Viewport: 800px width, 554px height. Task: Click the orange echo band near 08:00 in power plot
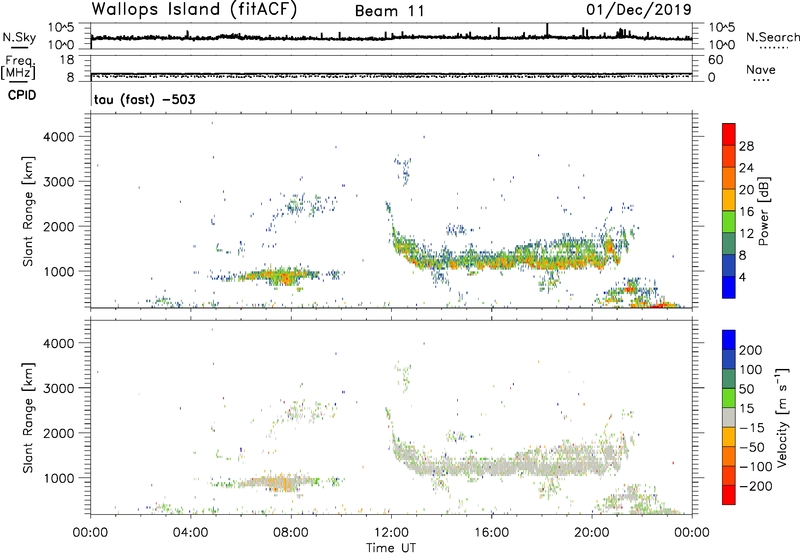281,276
